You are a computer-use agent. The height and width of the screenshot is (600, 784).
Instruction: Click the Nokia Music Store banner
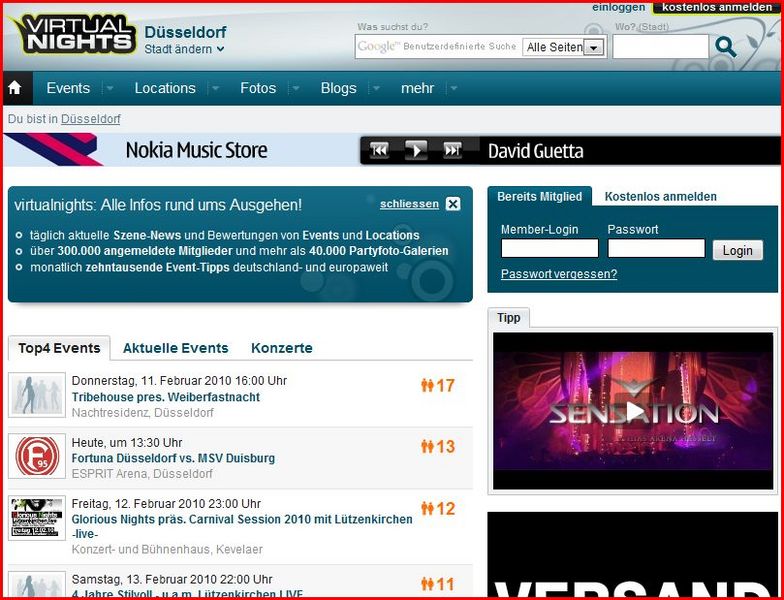point(196,150)
